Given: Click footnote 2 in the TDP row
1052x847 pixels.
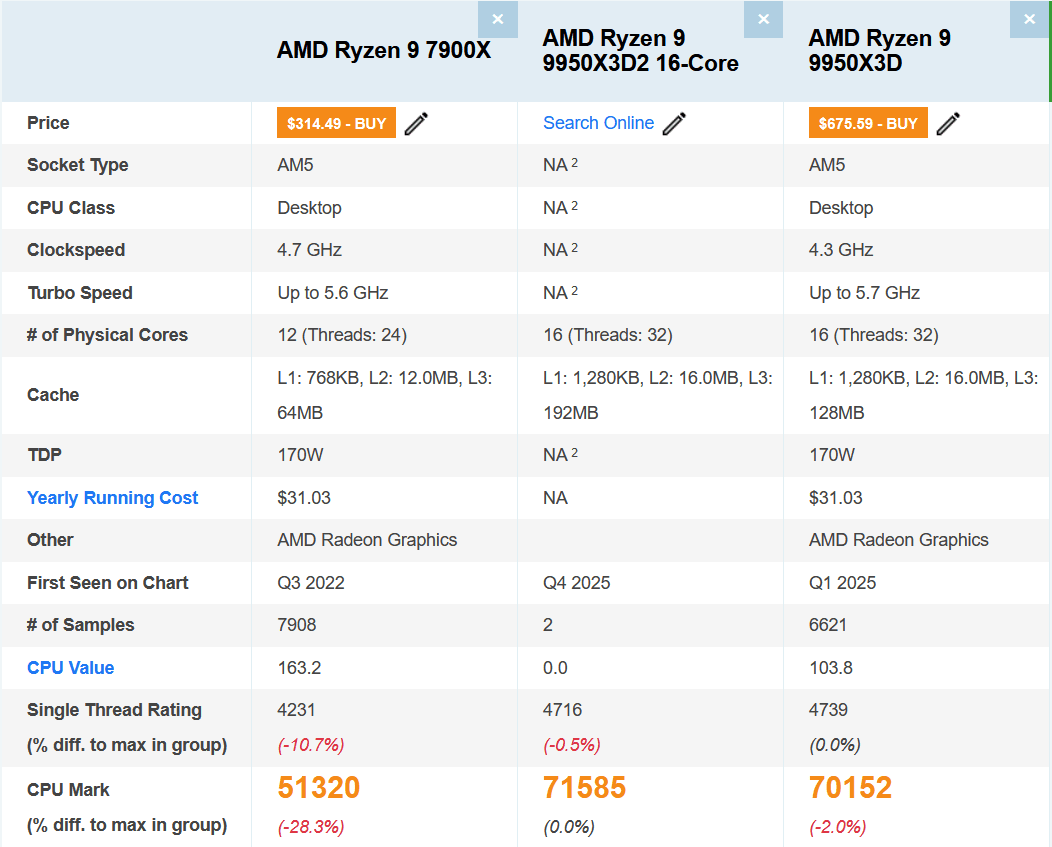Looking at the screenshot, I should [575, 453].
